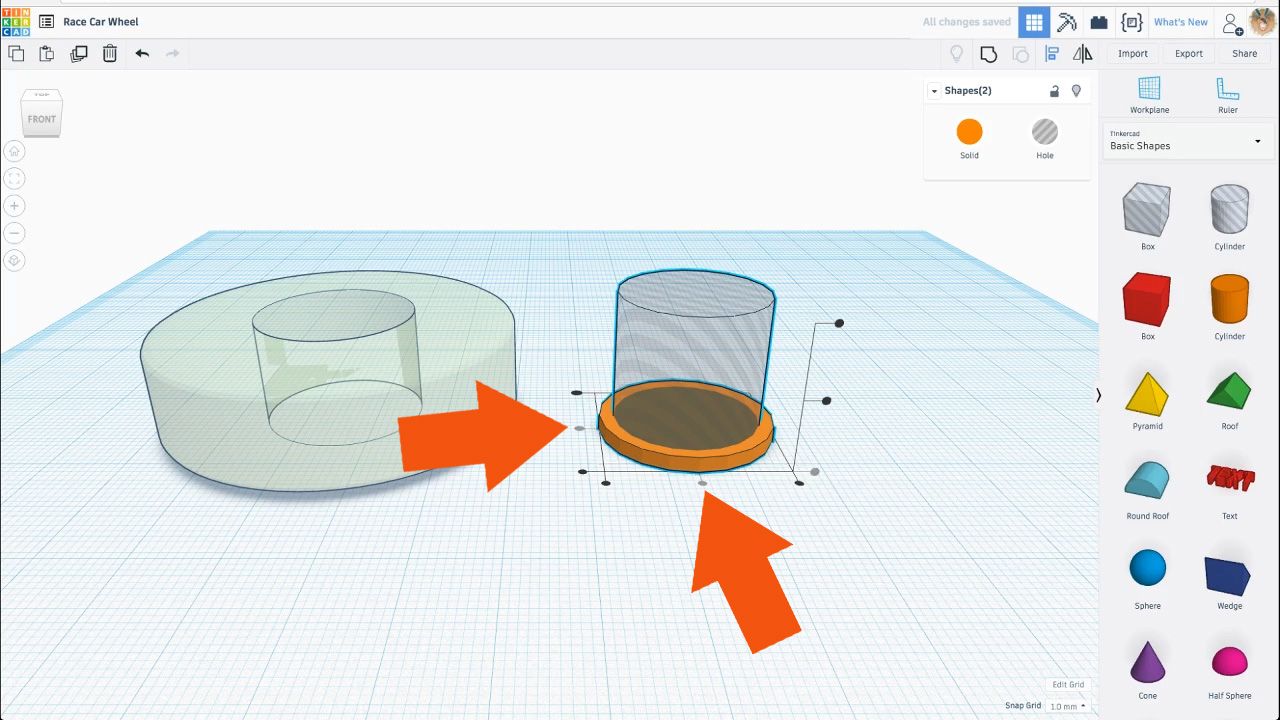Image resolution: width=1280 pixels, height=720 pixels.
Task: Open the Align tool
Action: 1052,54
